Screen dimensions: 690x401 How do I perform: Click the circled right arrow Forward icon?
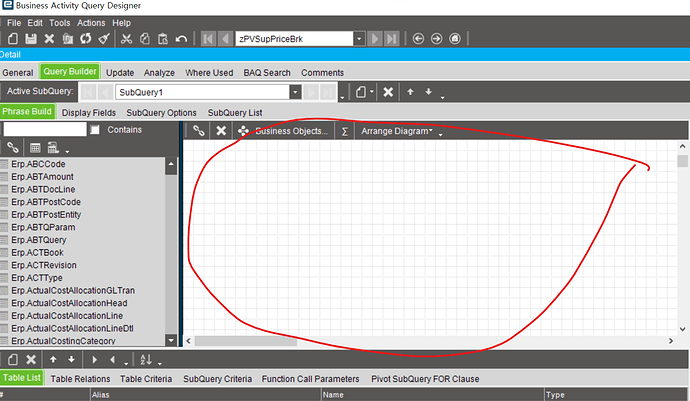pyautogui.click(x=436, y=39)
